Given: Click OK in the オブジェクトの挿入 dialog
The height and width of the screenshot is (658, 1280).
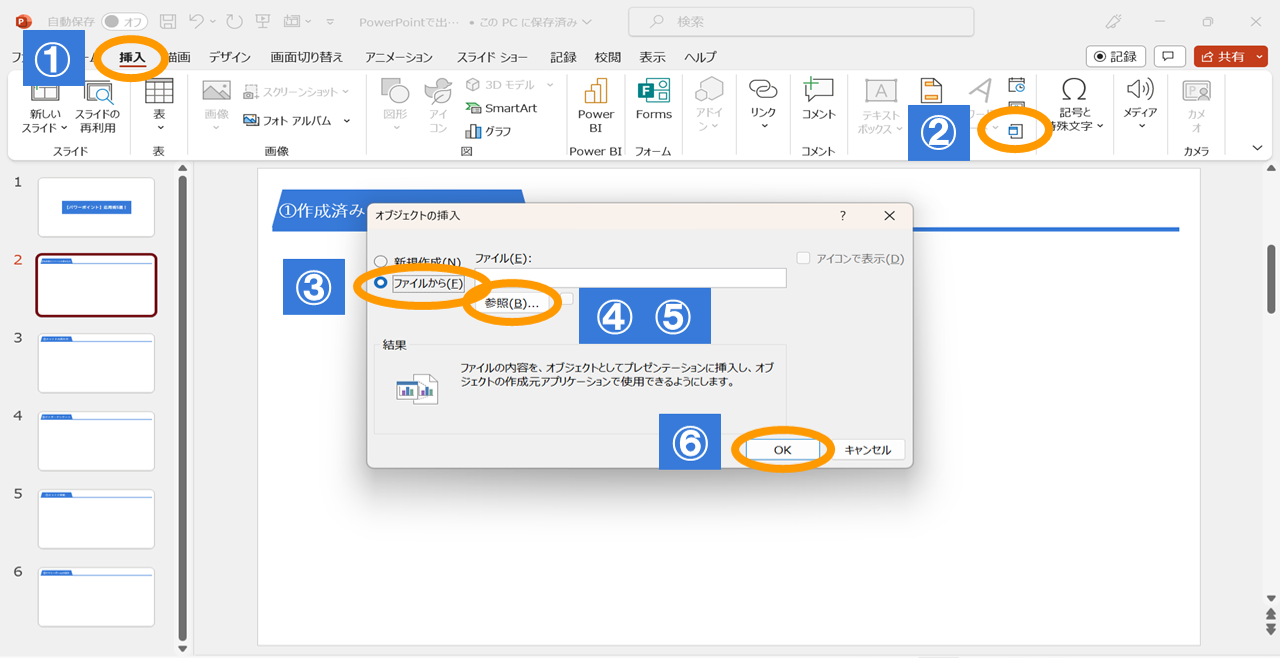Looking at the screenshot, I should 782,450.
